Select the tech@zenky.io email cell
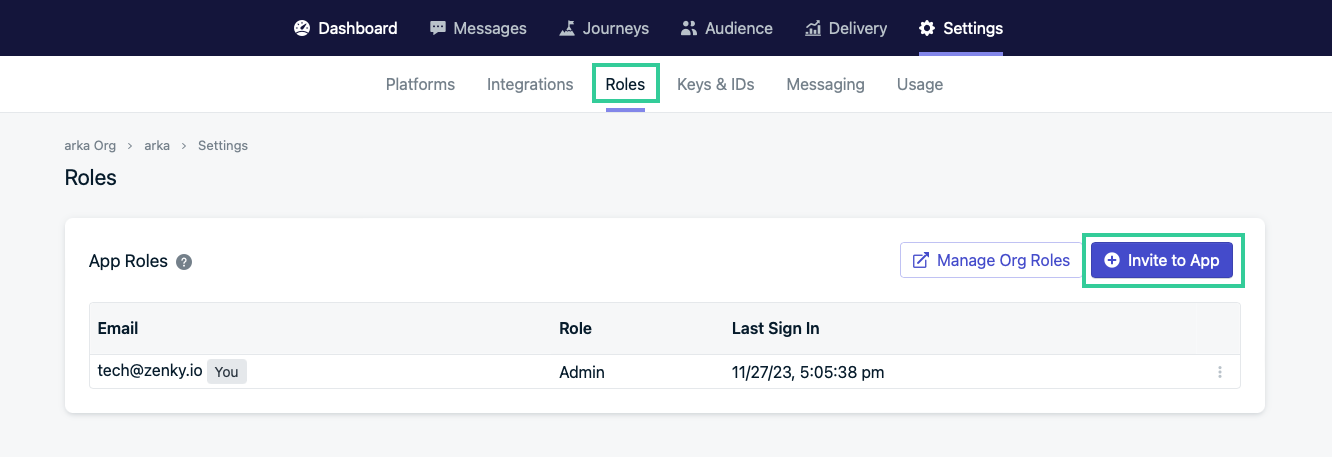1332x457 pixels. point(150,371)
